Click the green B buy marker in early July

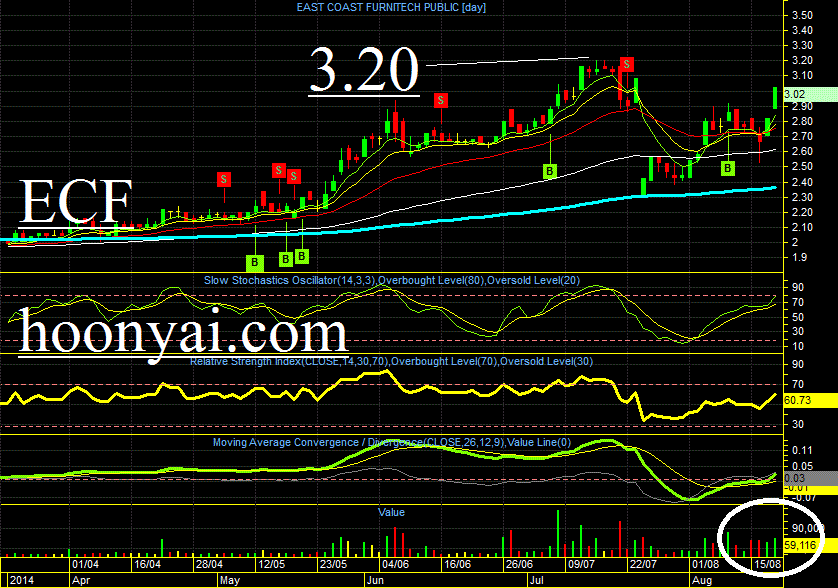[549, 171]
